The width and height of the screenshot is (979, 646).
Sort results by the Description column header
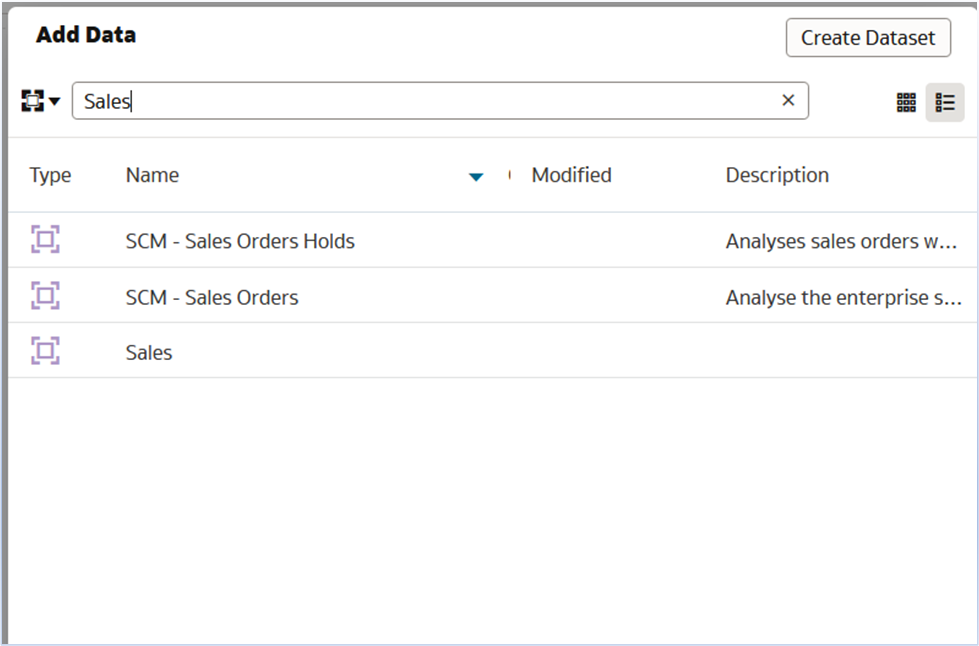(777, 175)
